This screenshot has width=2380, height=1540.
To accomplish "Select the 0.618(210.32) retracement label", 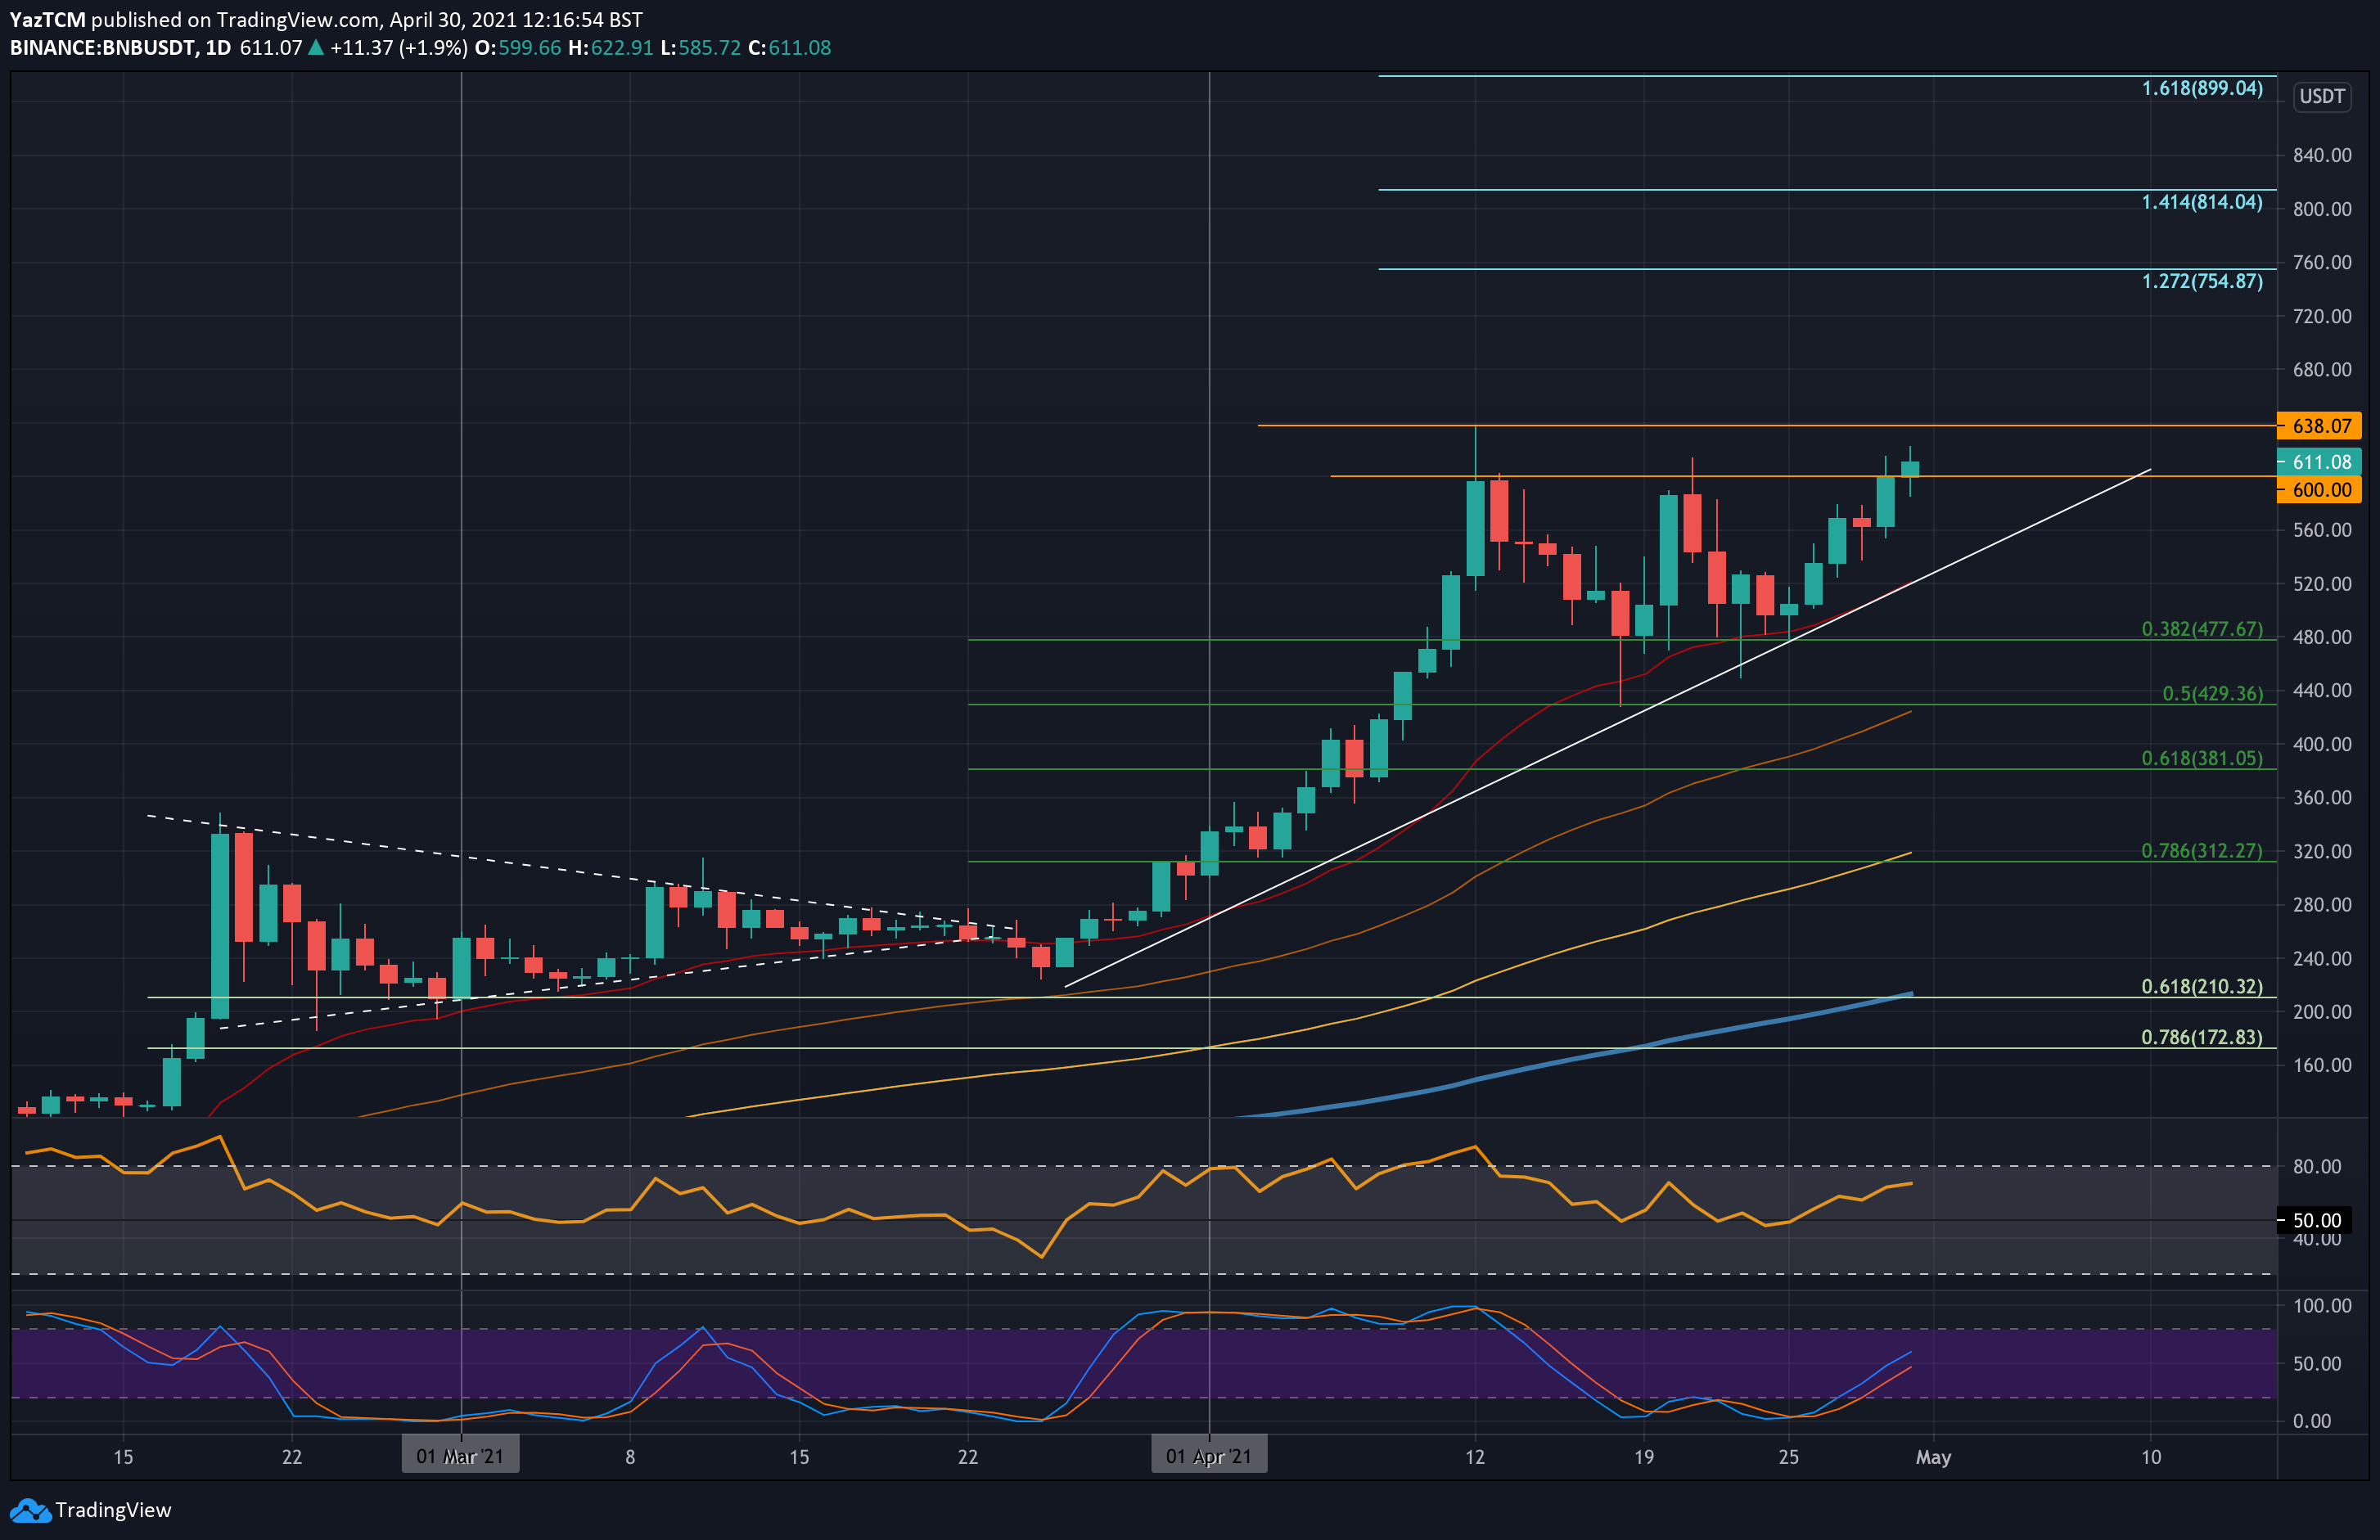I will 2201,987.
